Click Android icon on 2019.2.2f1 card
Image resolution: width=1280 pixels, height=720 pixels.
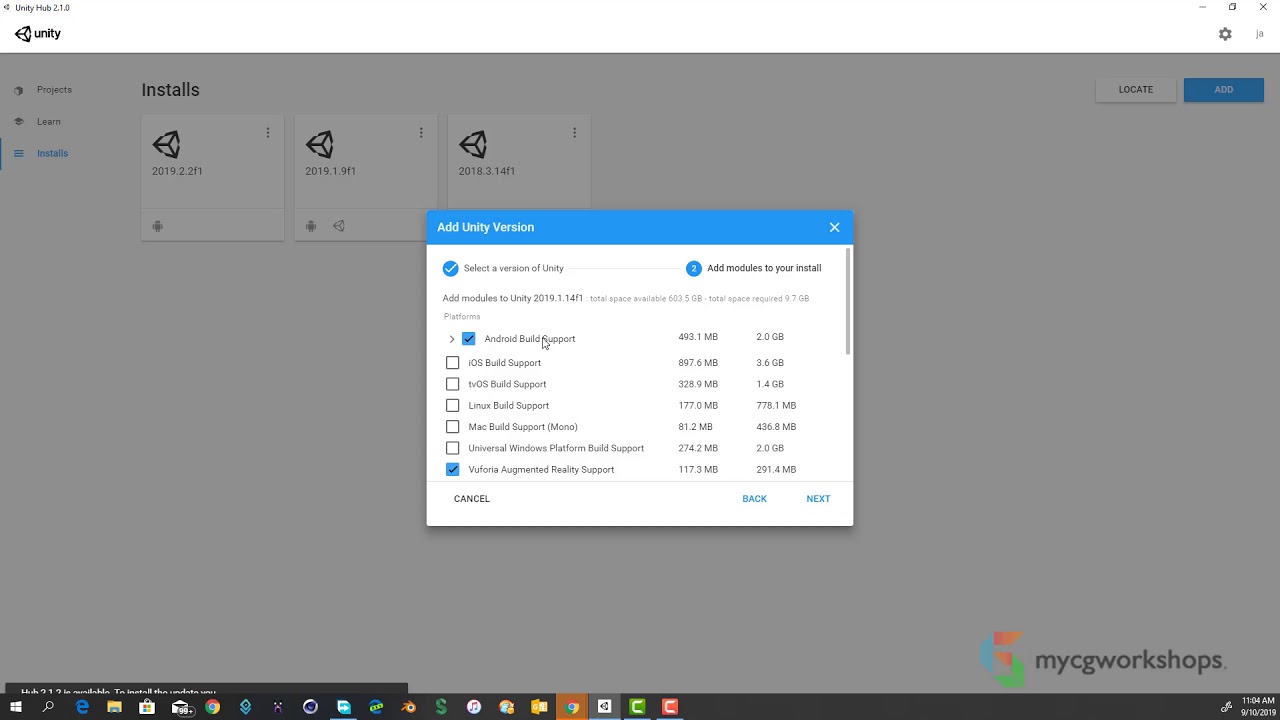[157, 226]
